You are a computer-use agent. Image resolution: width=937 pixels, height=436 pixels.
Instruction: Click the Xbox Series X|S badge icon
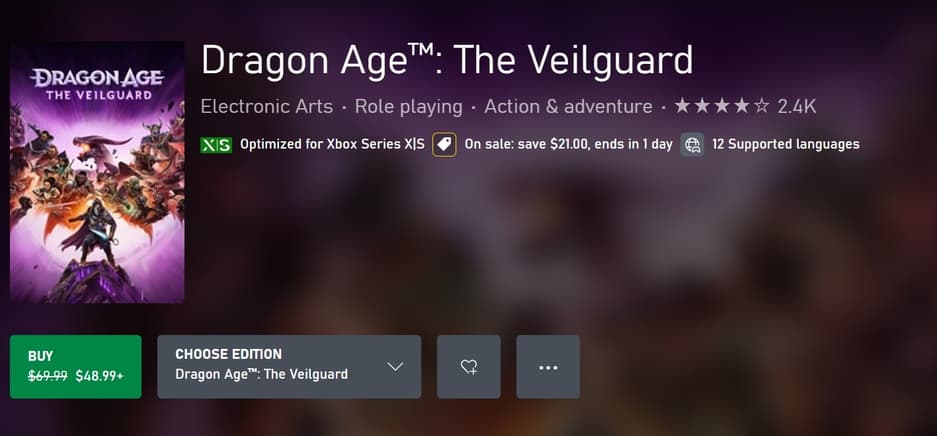tap(216, 145)
